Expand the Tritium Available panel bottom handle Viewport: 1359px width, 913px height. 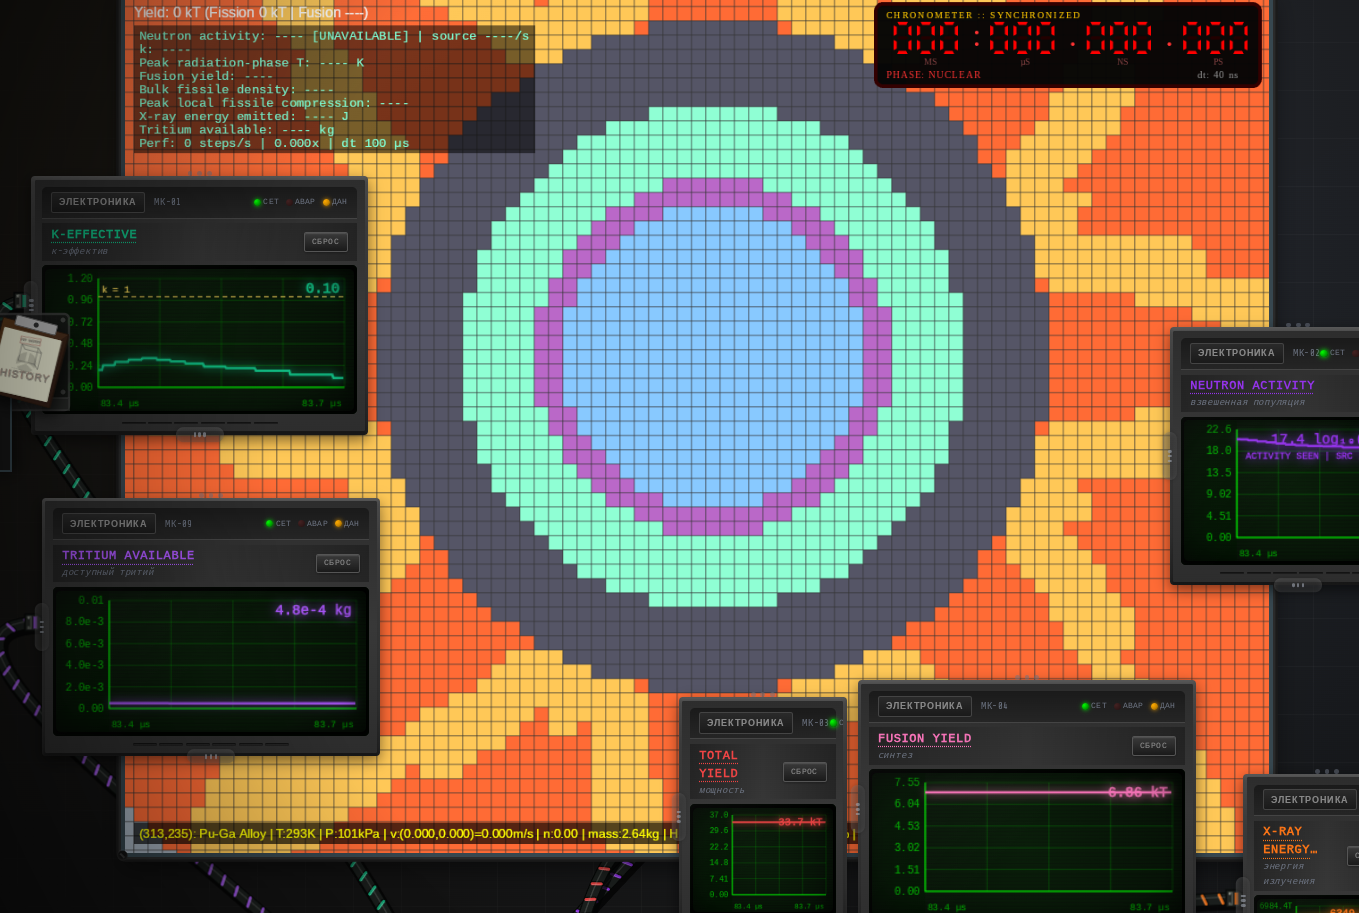pyautogui.click(x=211, y=756)
